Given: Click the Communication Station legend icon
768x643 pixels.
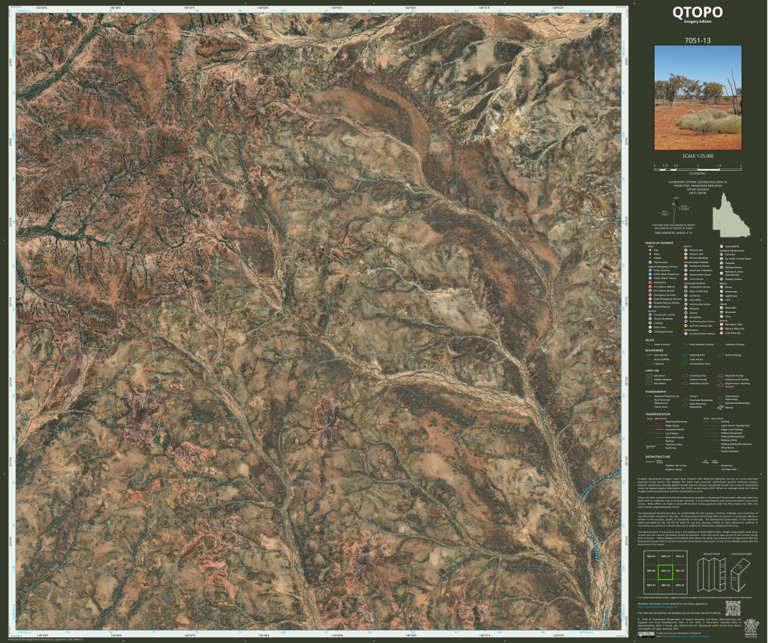Looking at the screenshot, I should coord(686,333).
